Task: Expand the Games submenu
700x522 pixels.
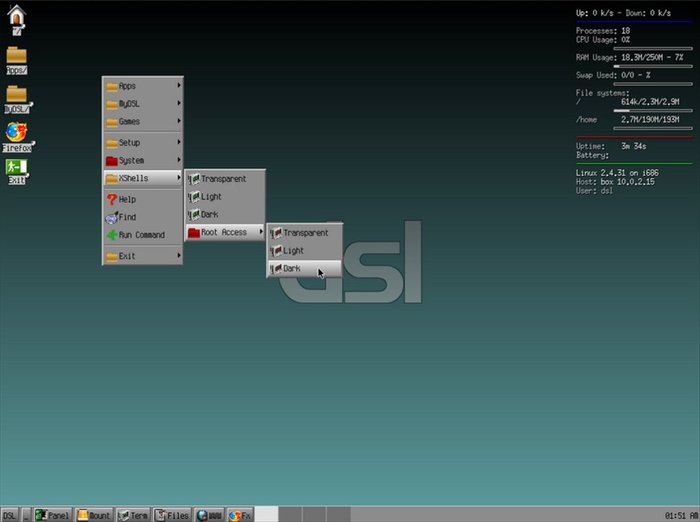Action: [143, 122]
